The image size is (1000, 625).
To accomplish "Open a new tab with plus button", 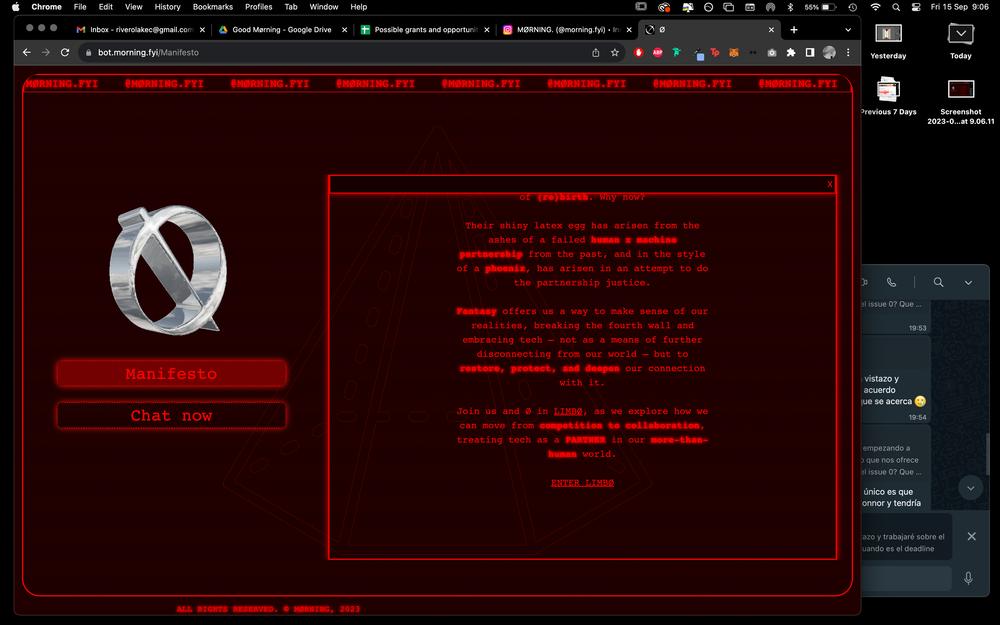I will [x=794, y=29].
